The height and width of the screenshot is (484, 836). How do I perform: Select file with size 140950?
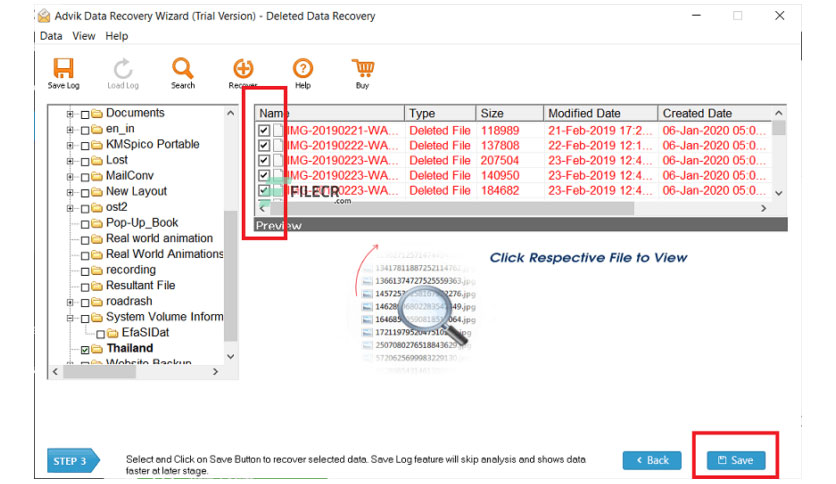point(500,175)
